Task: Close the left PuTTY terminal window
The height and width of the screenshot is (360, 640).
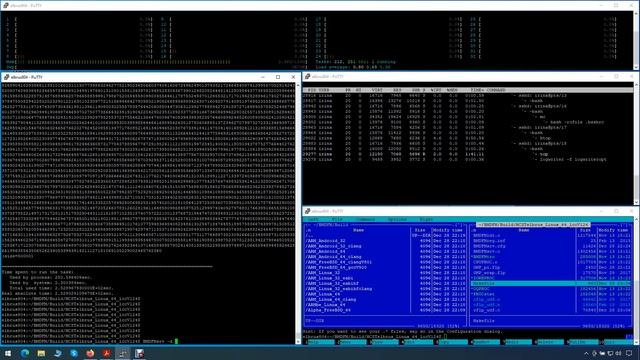Action: tap(293, 77)
